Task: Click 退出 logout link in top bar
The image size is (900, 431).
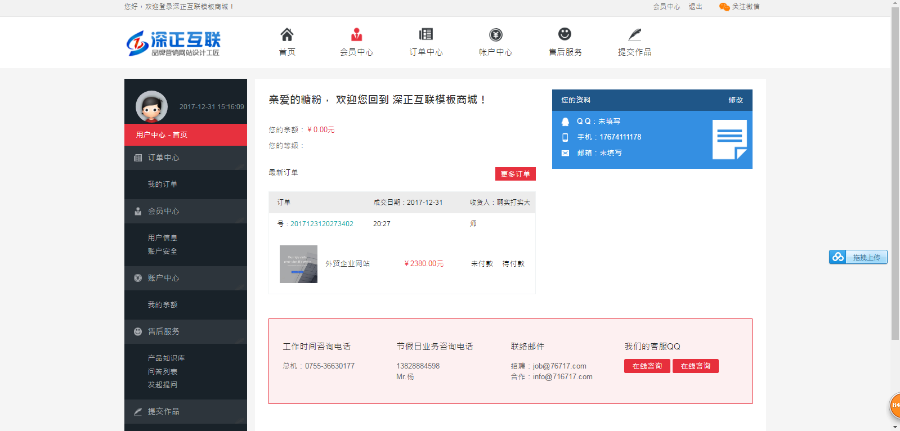Action: pyautogui.click(x=696, y=7)
